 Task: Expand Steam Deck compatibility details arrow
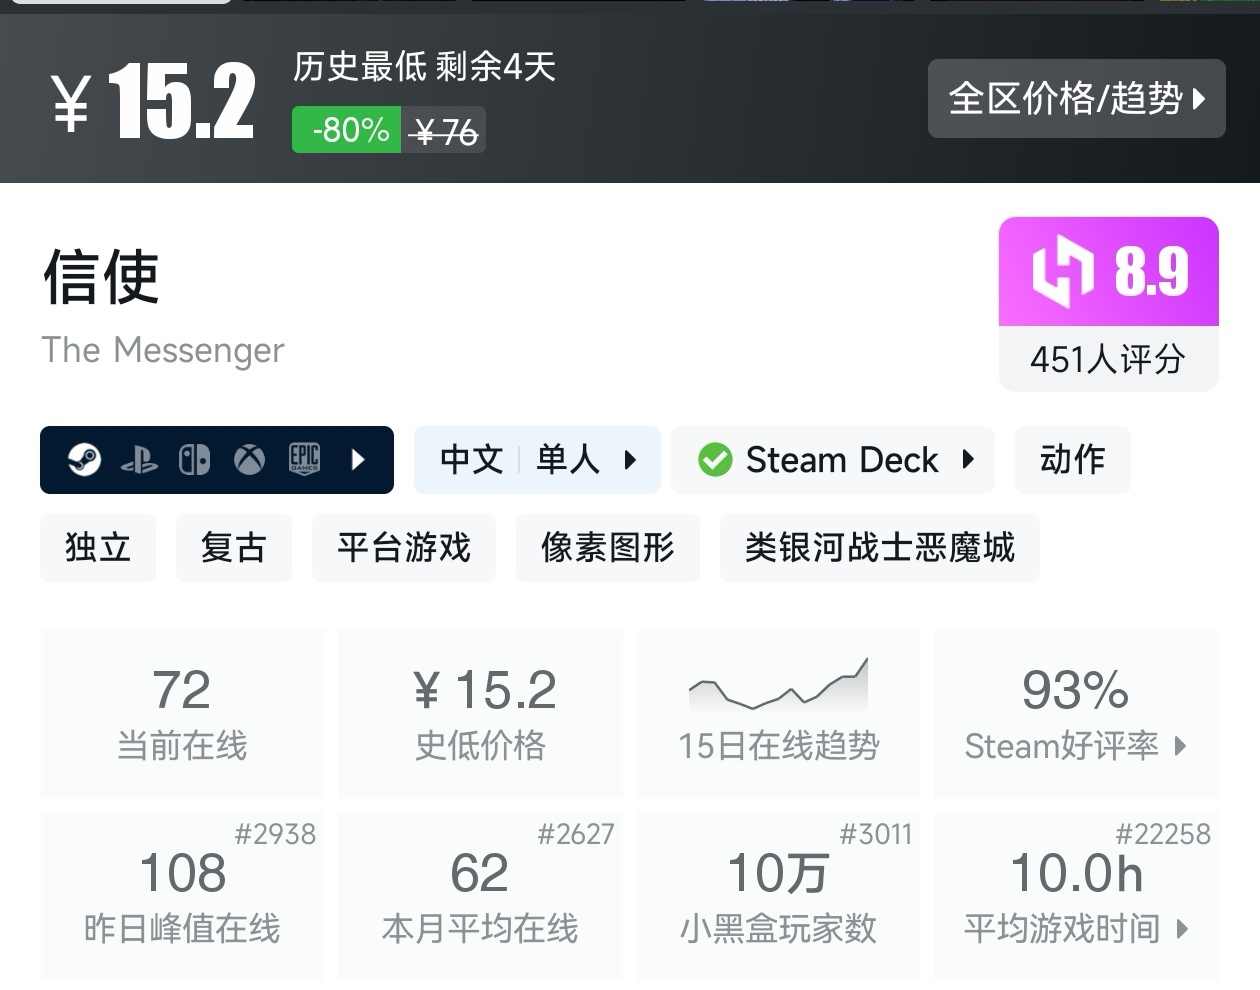click(x=967, y=460)
